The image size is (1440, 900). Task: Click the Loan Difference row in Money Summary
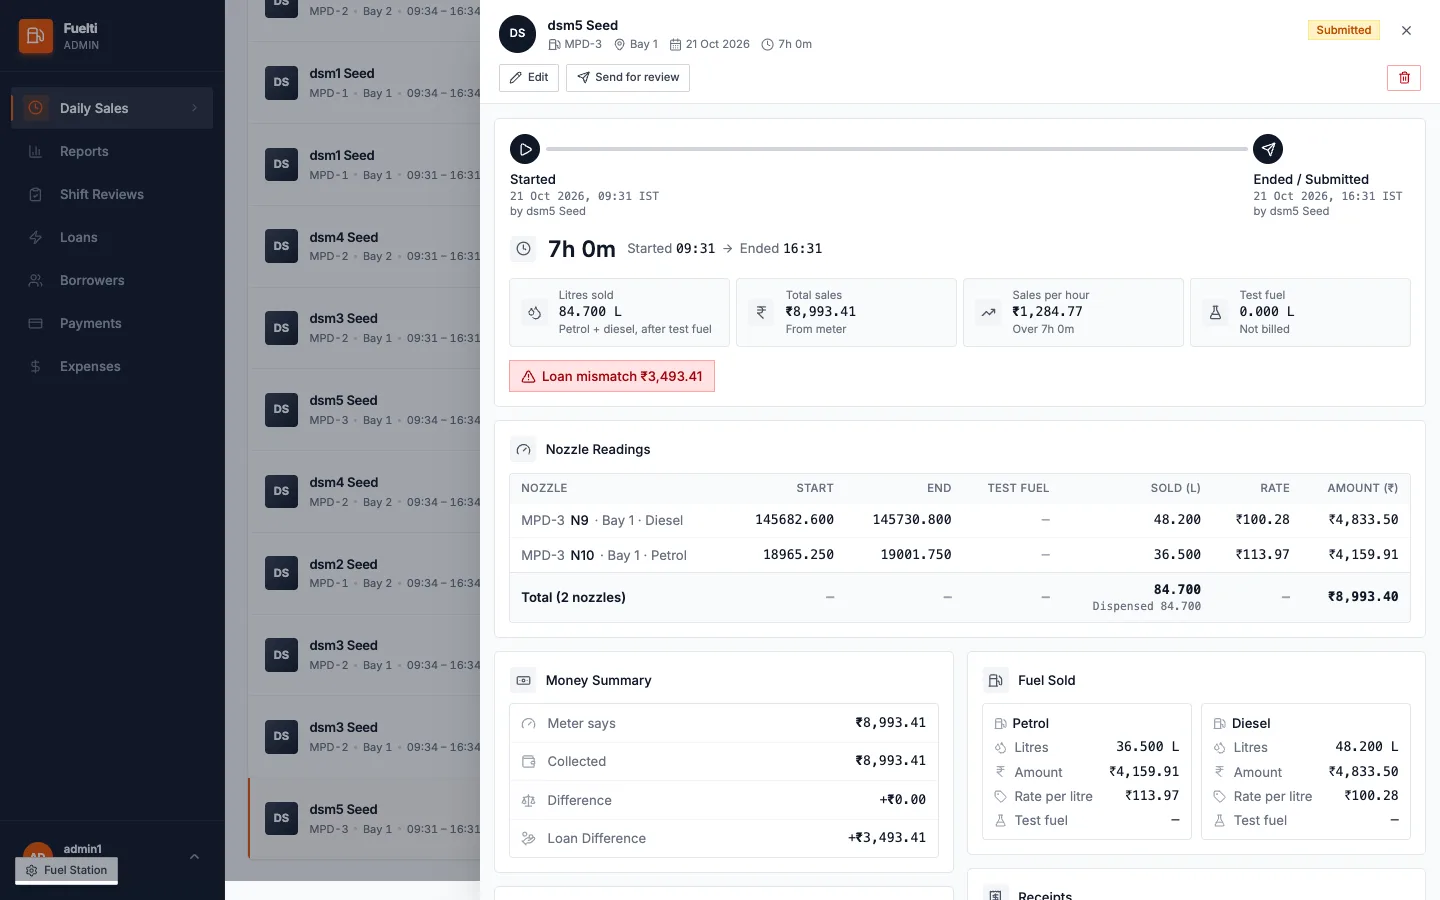pyautogui.click(x=724, y=839)
